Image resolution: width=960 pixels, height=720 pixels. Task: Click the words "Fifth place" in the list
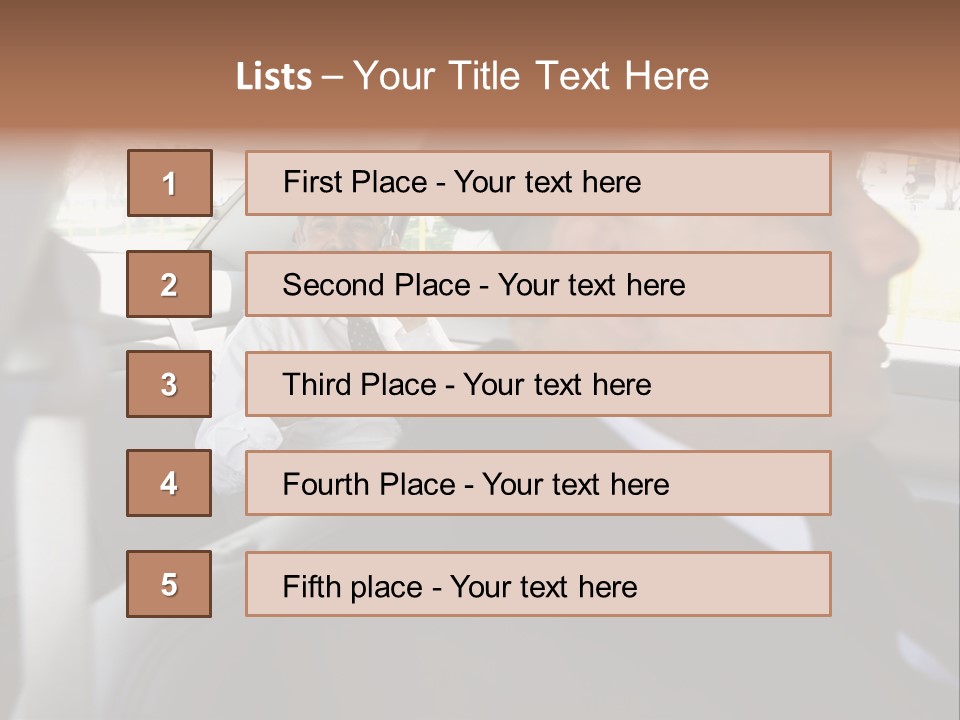click(x=341, y=586)
